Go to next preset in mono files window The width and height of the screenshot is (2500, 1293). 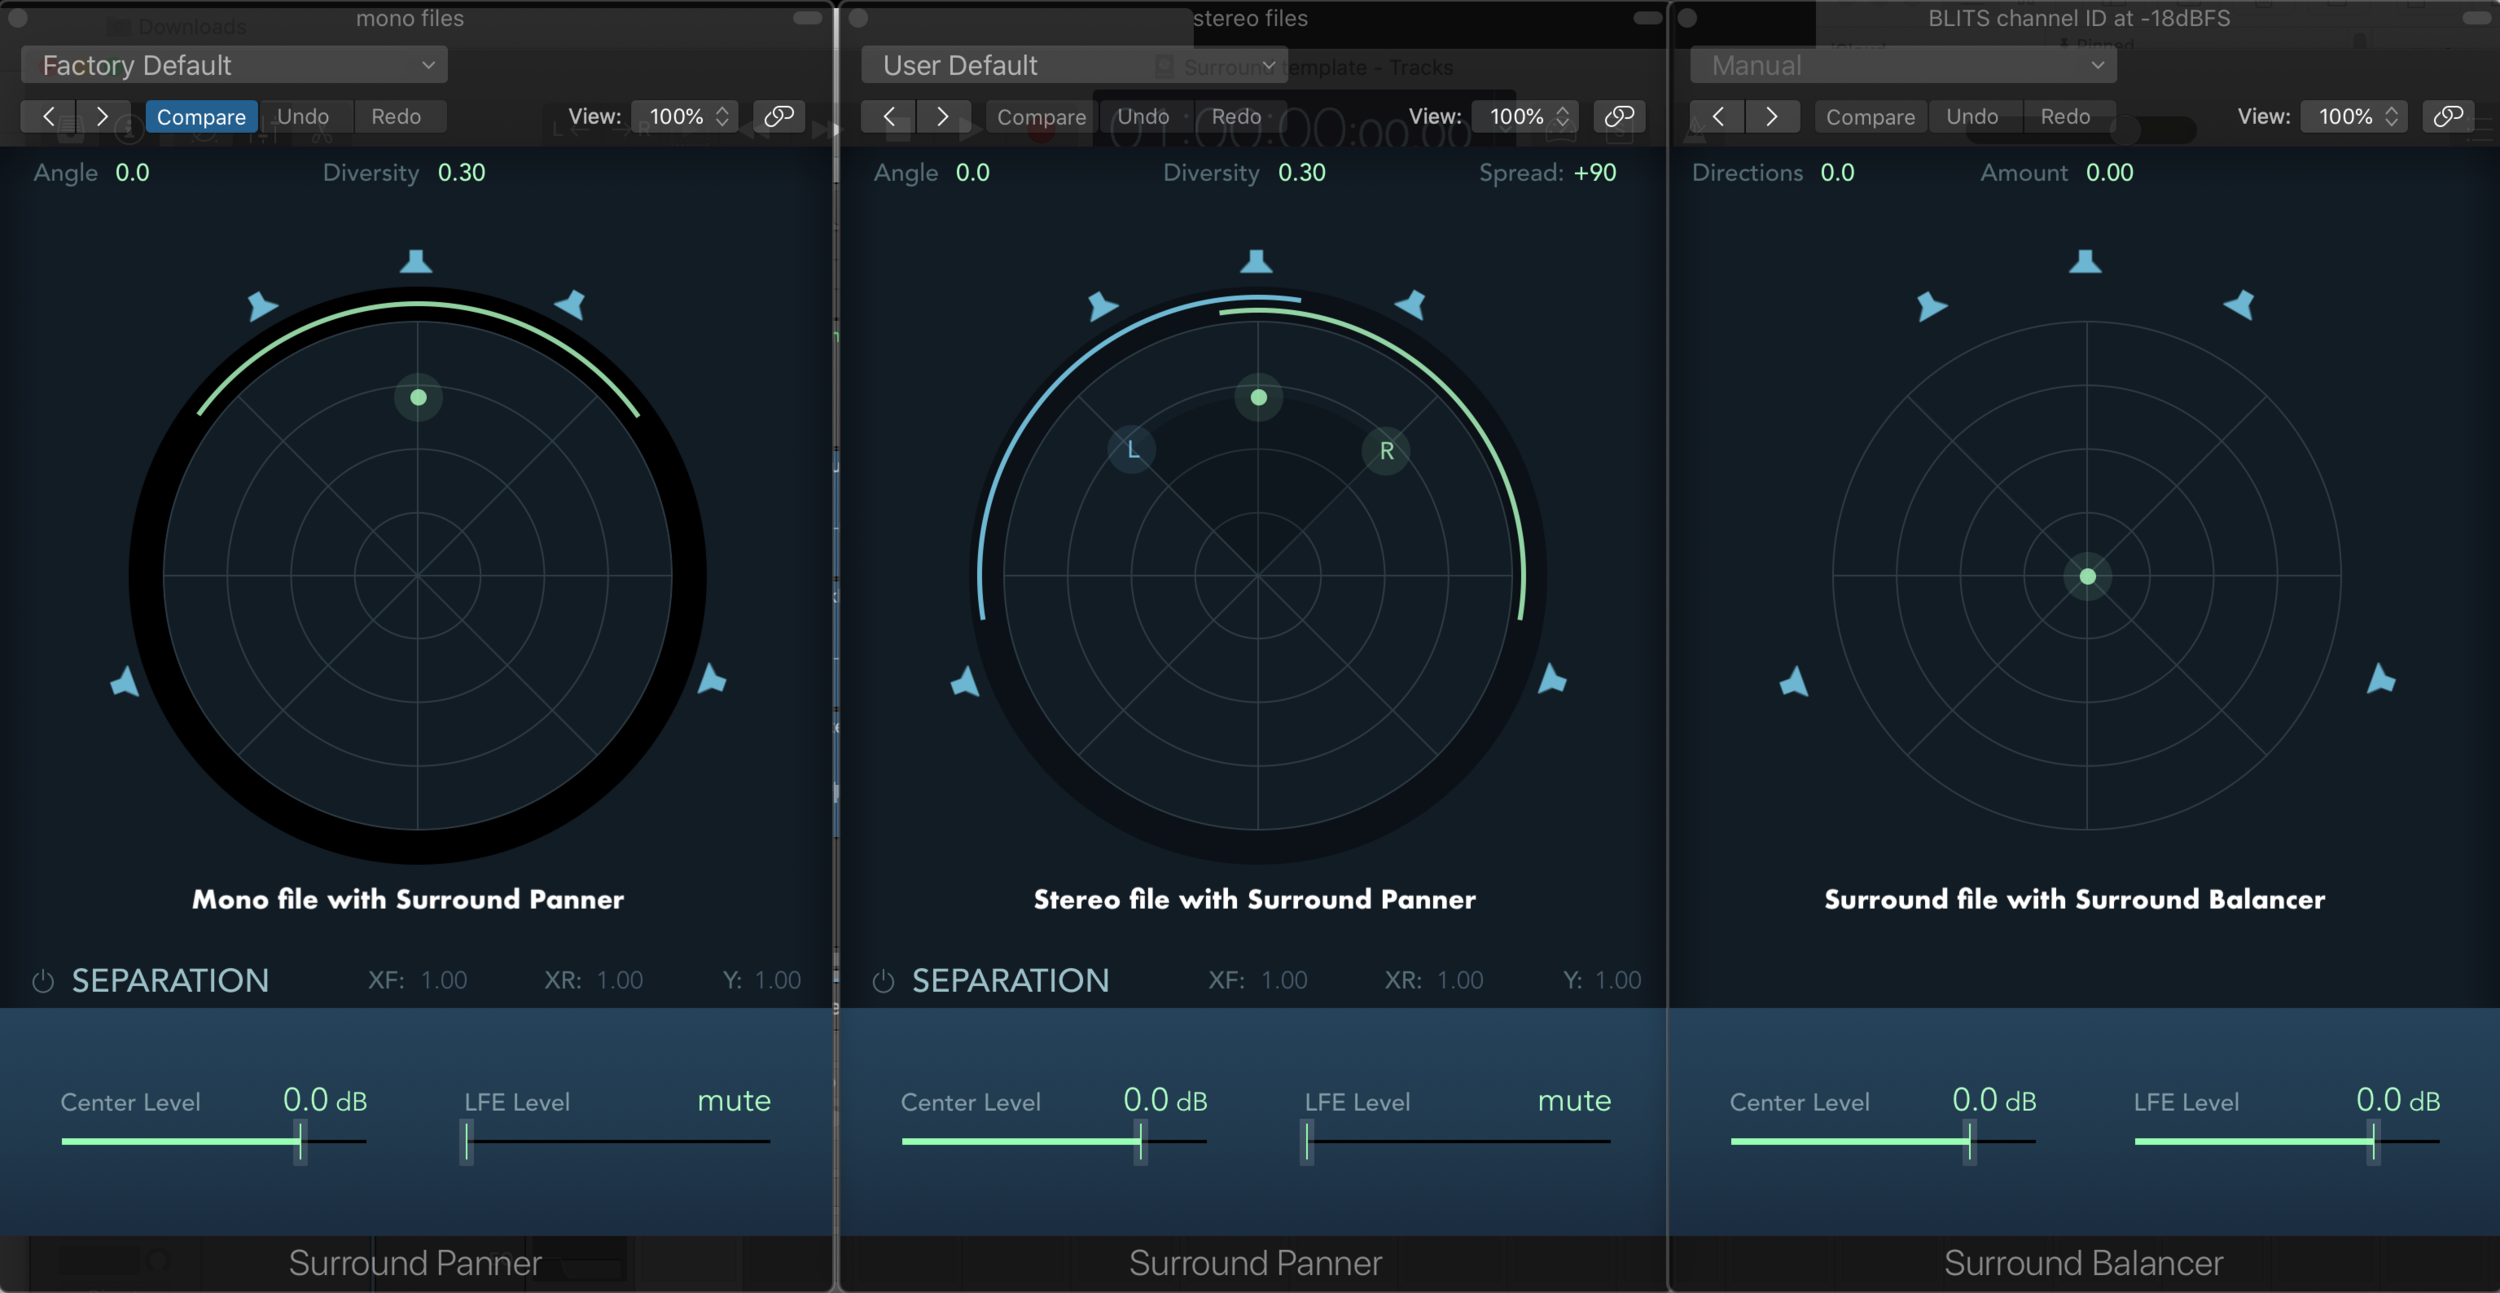(102, 116)
